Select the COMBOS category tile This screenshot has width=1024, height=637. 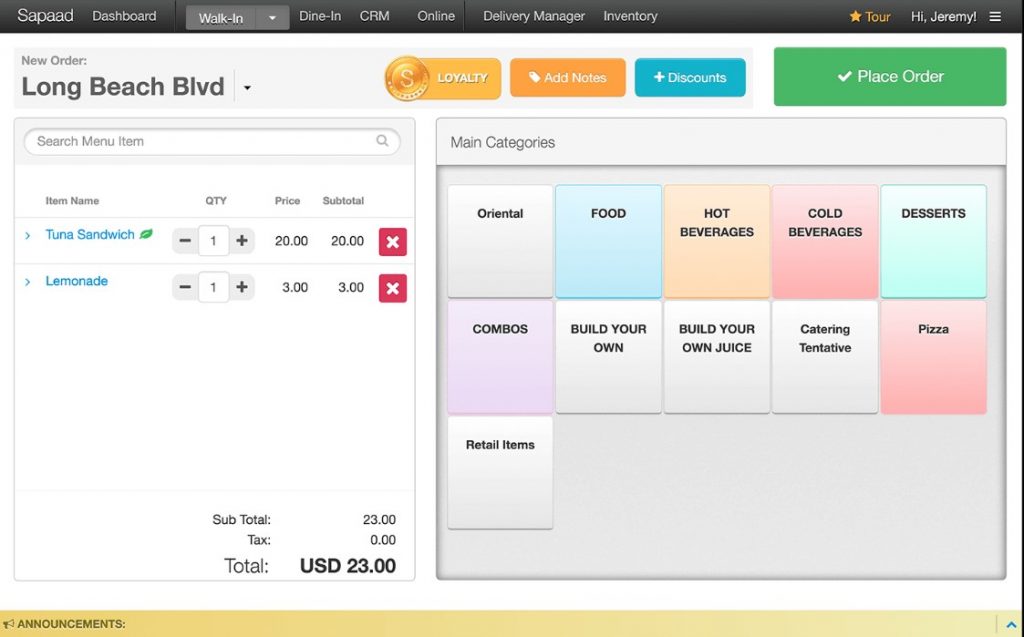tap(500, 357)
